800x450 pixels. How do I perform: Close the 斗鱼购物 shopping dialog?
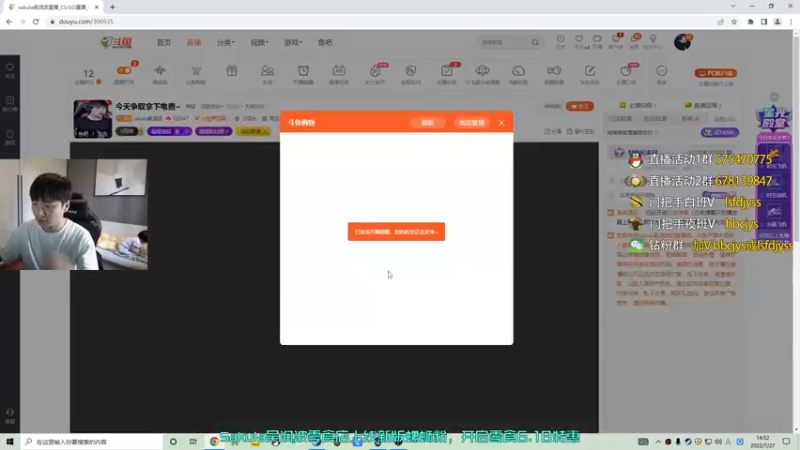tap(502, 122)
